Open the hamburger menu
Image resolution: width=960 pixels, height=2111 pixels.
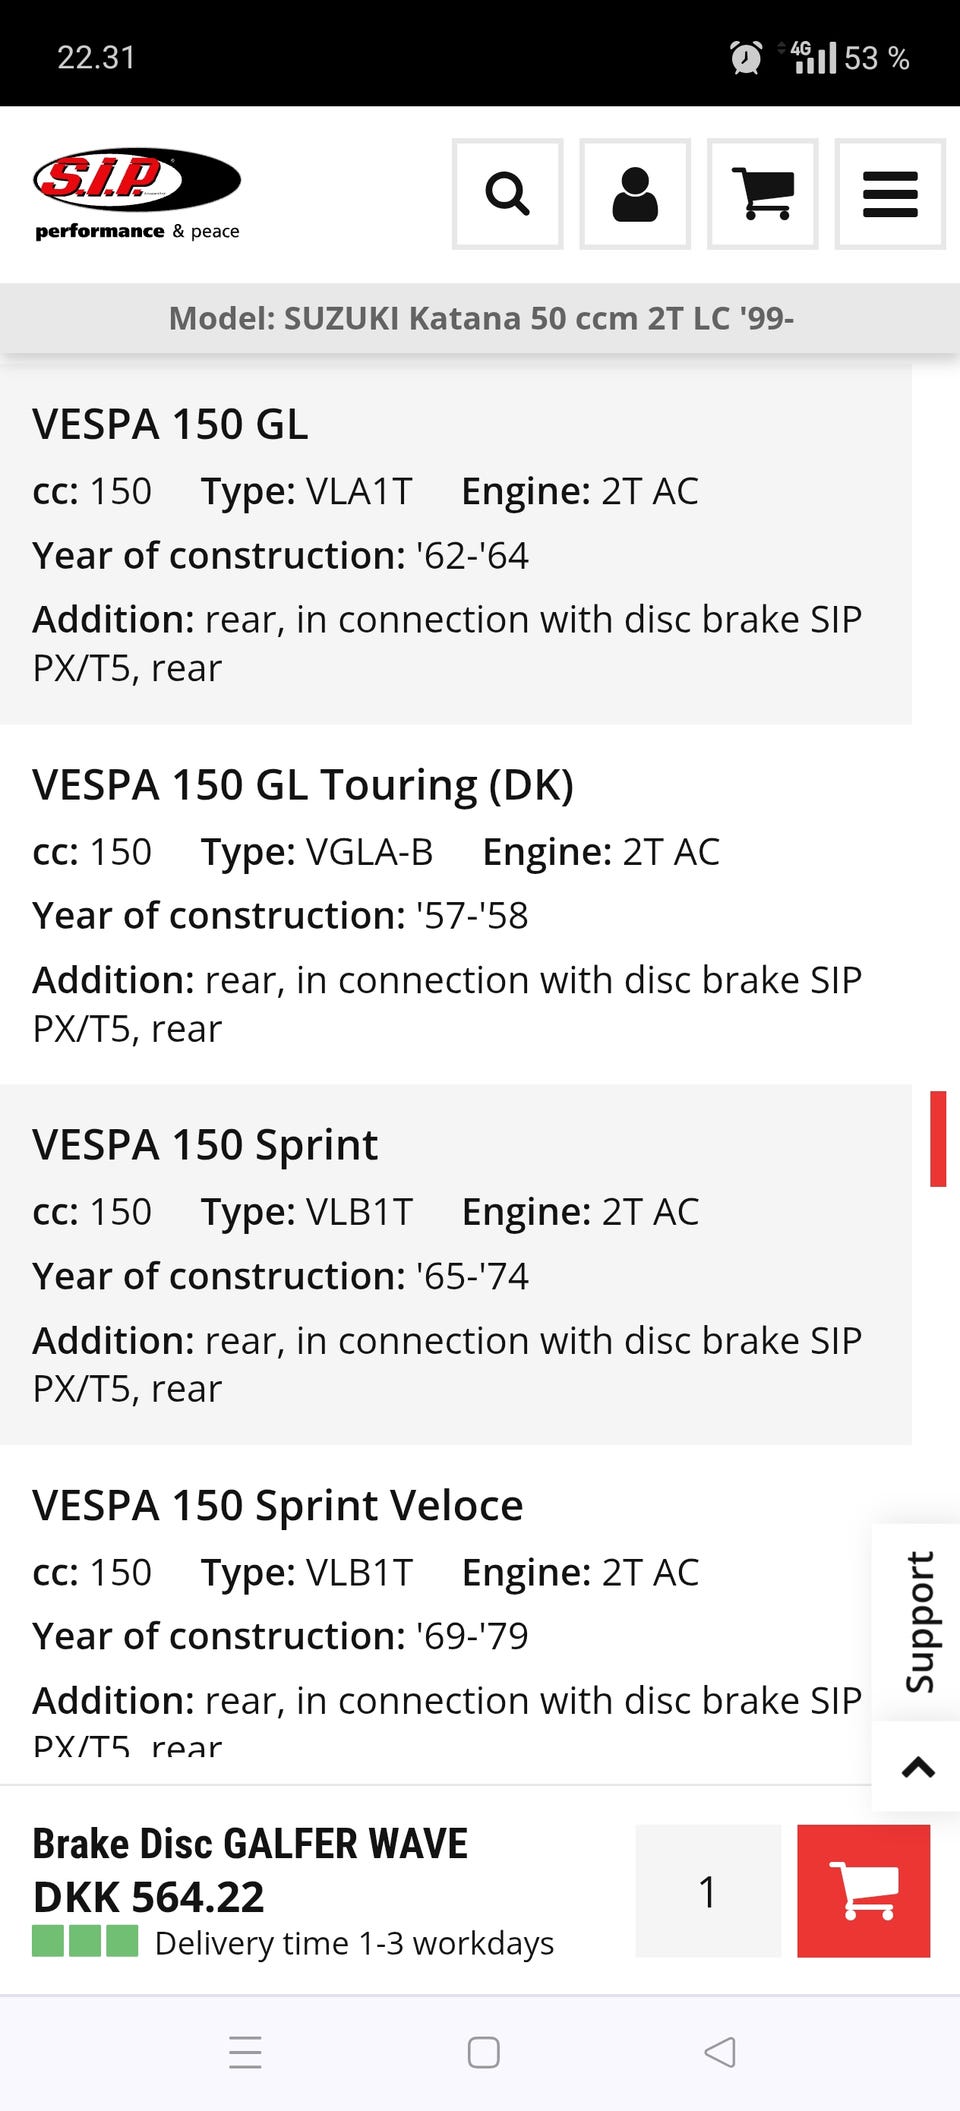click(x=889, y=194)
